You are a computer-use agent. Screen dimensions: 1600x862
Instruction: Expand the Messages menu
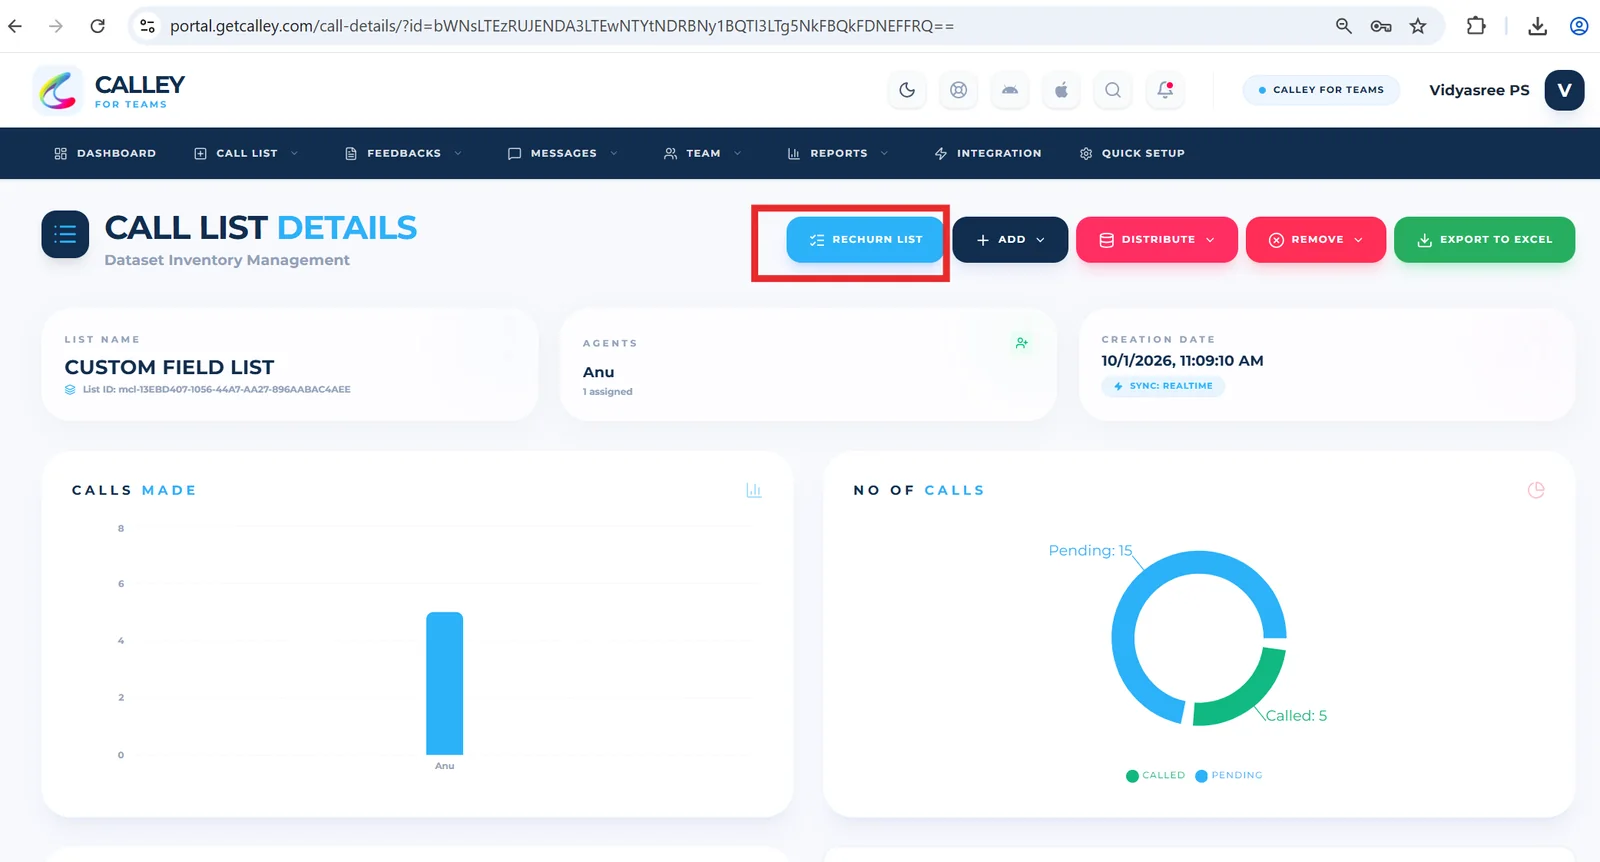[x=563, y=153]
